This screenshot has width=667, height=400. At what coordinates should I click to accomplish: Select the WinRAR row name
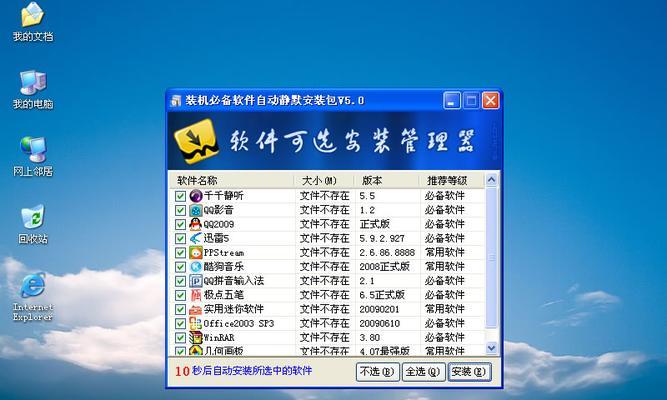tap(219, 337)
